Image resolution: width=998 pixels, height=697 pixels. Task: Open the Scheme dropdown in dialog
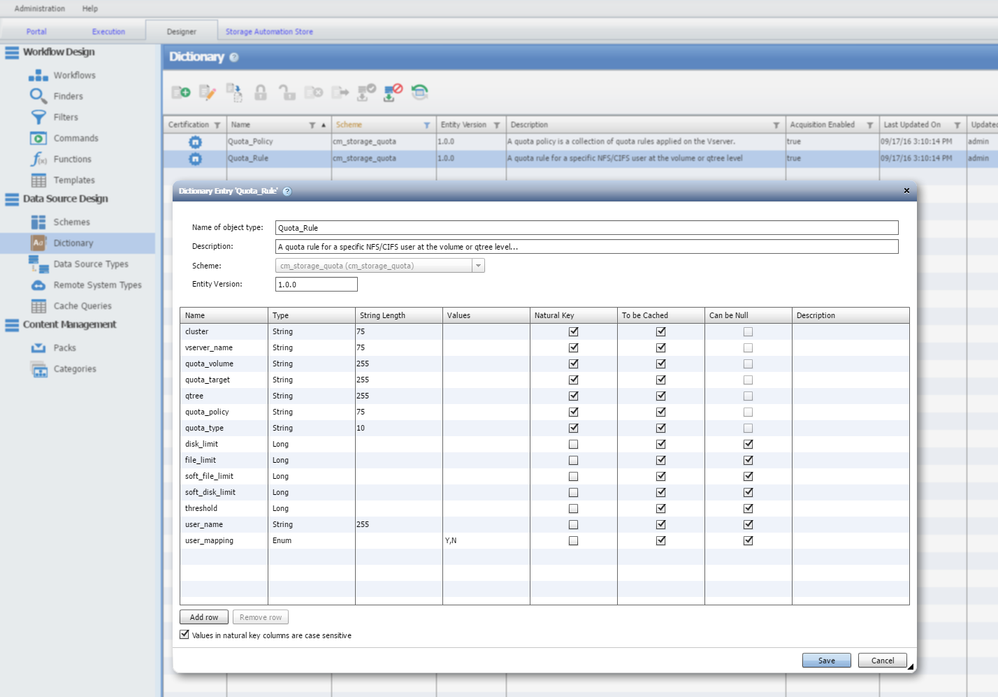tap(478, 266)
